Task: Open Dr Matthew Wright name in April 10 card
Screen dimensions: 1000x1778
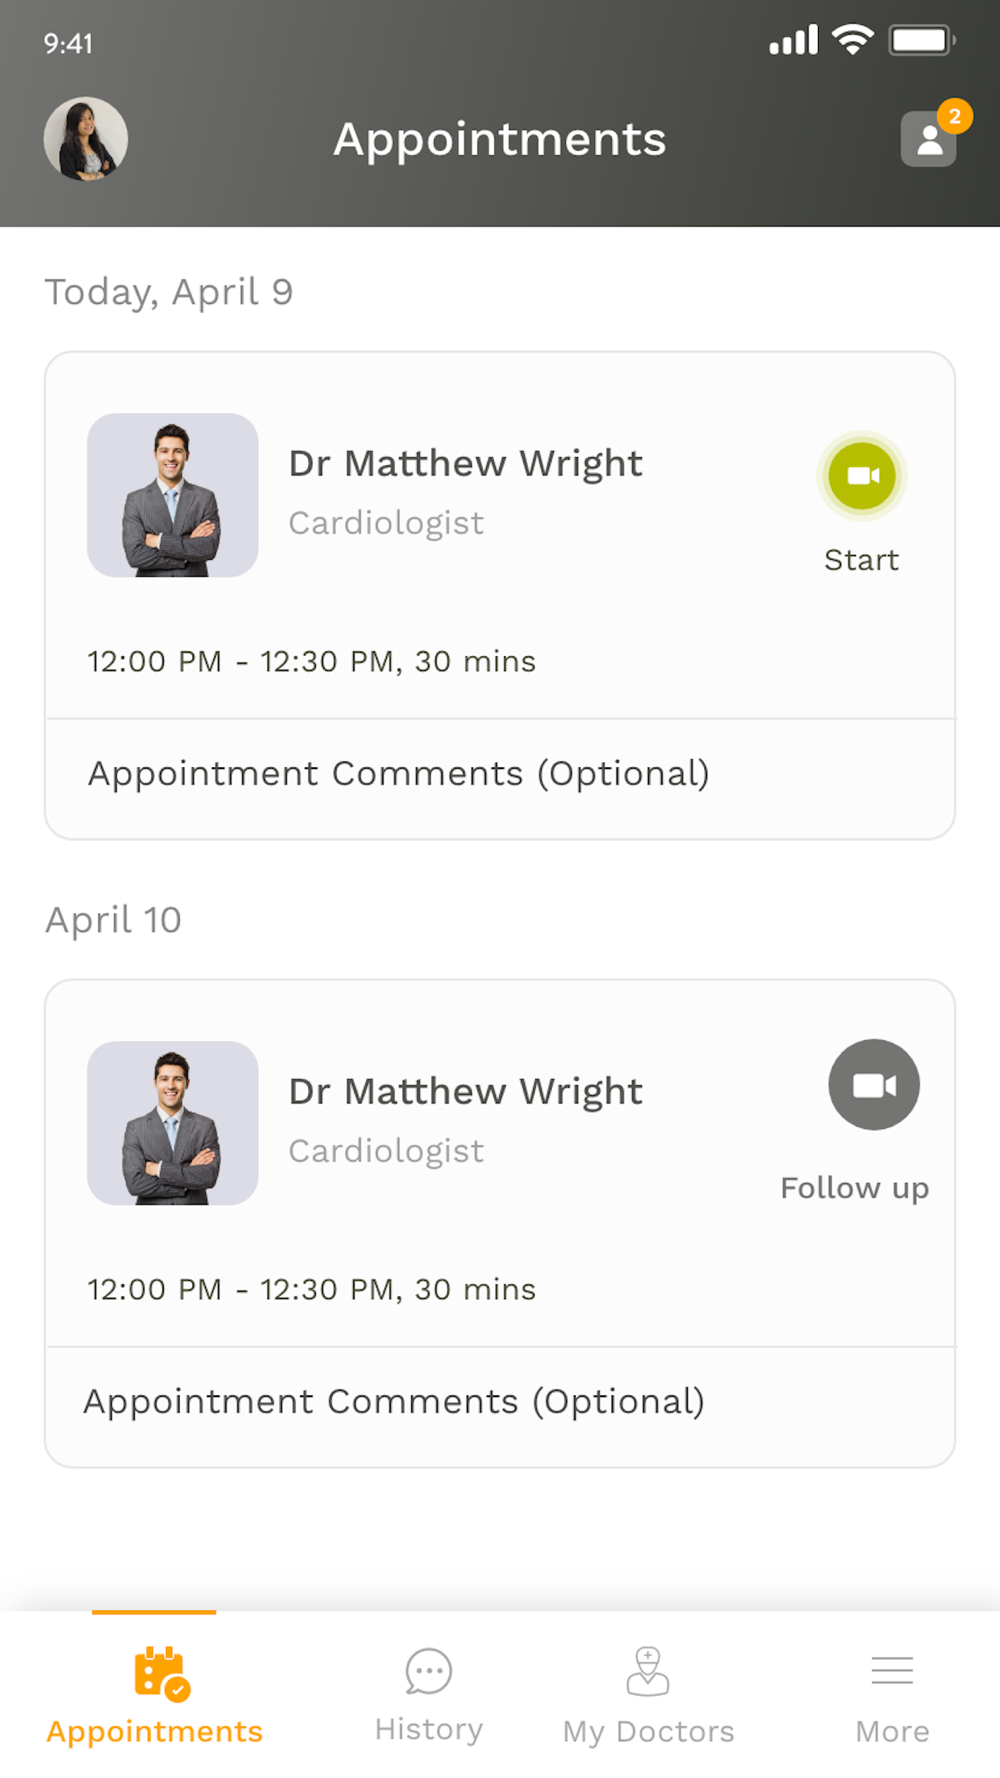Action: click(x=465, y=1092)
